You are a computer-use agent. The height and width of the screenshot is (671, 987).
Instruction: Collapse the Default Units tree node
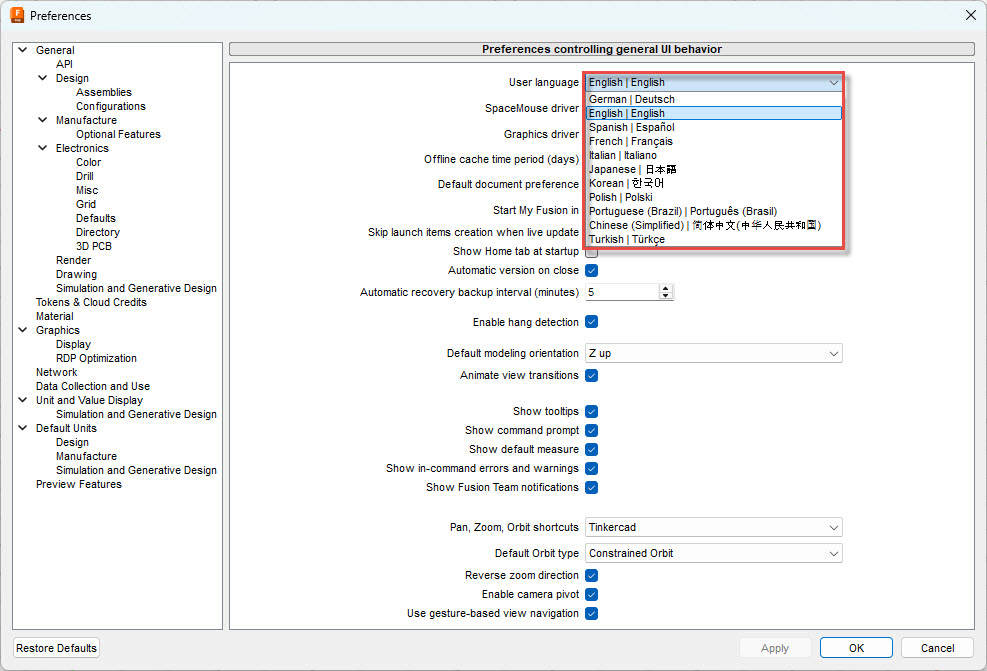pos(23,428)
